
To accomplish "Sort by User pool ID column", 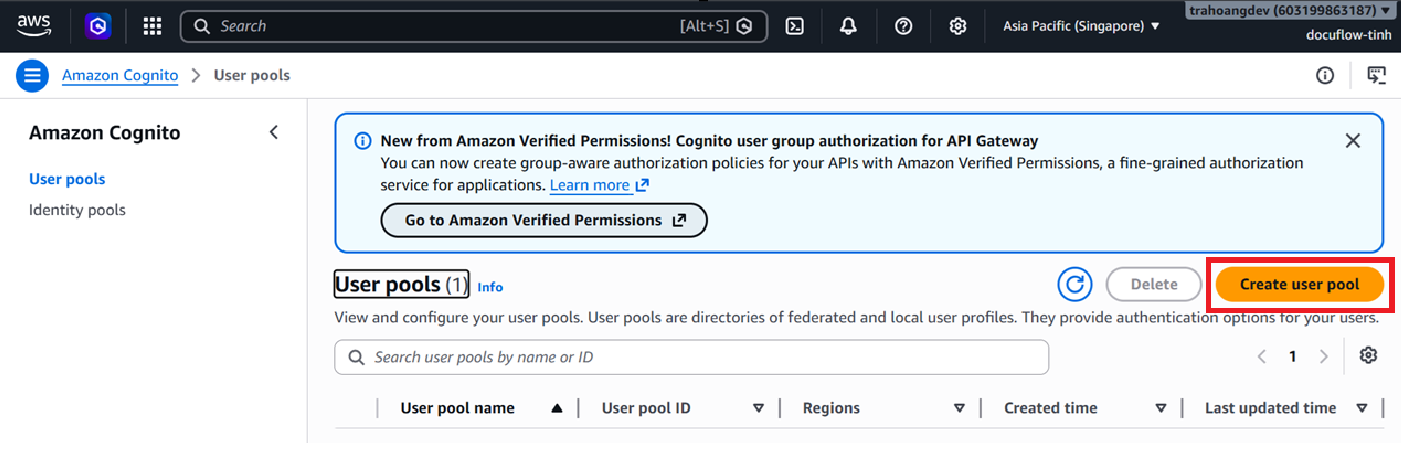I will [x=758, y=408].
